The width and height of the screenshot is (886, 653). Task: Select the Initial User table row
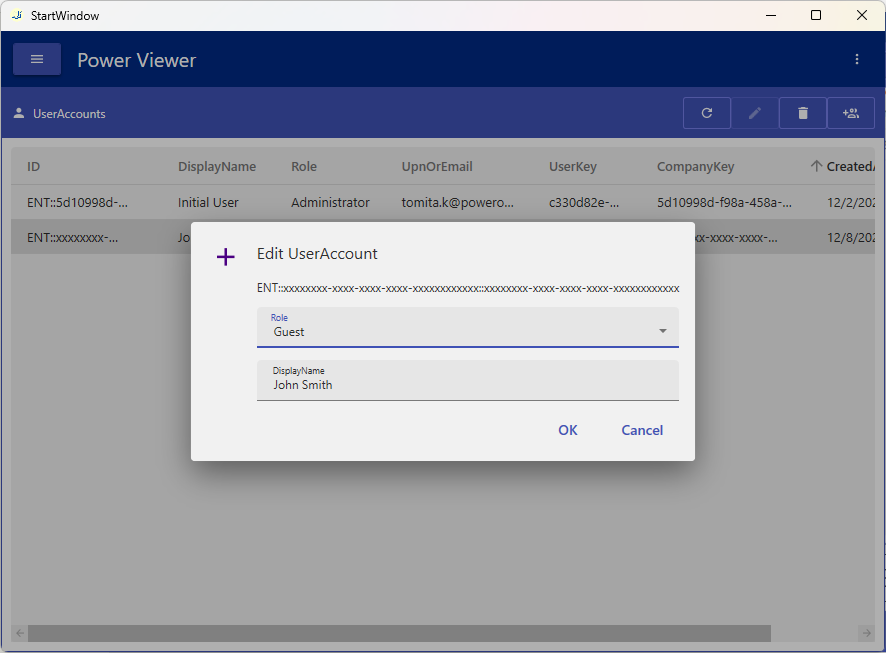[208, 202]
